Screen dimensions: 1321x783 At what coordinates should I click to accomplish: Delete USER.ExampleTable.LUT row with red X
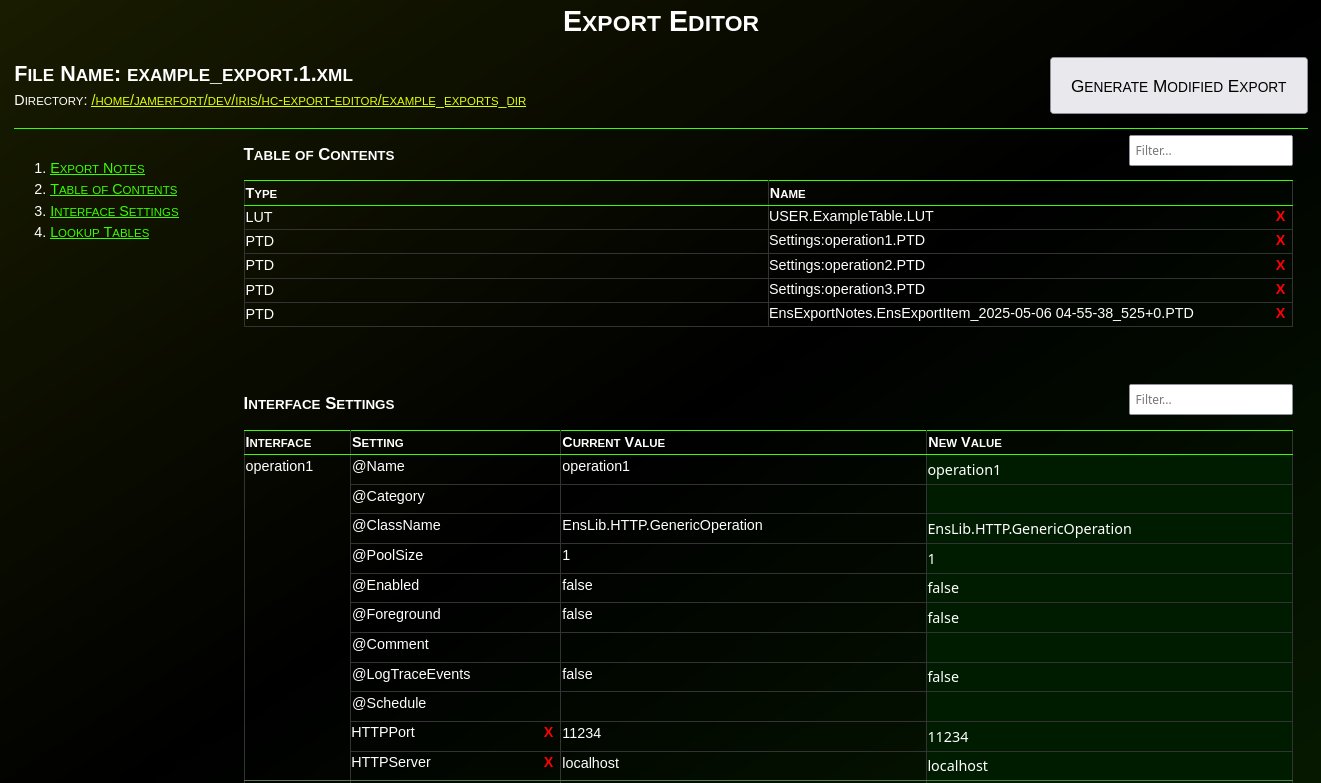pyautogui.click(x=1280, y=216)
